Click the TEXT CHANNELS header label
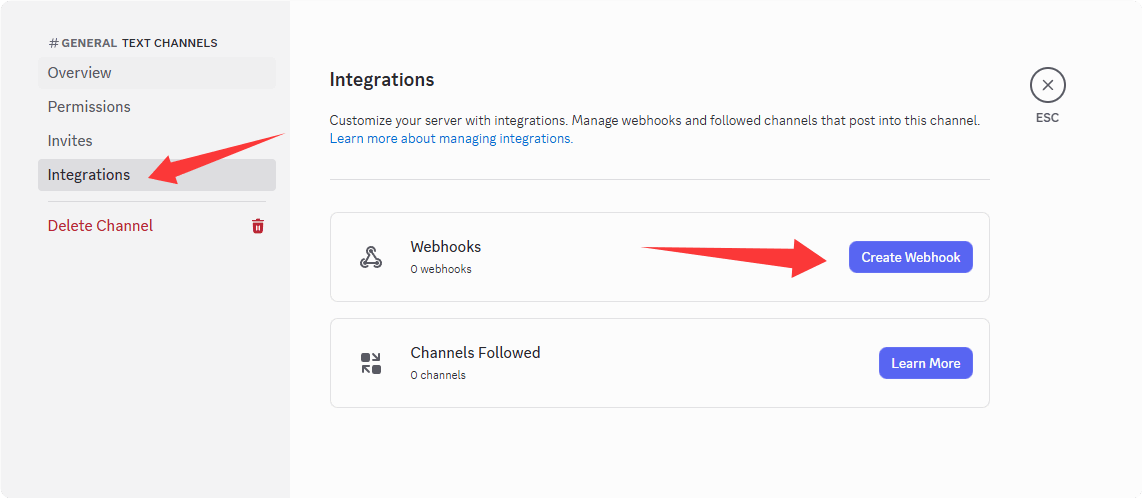The width and height of the screenshot is (1142, 498). tap(170, 43)
